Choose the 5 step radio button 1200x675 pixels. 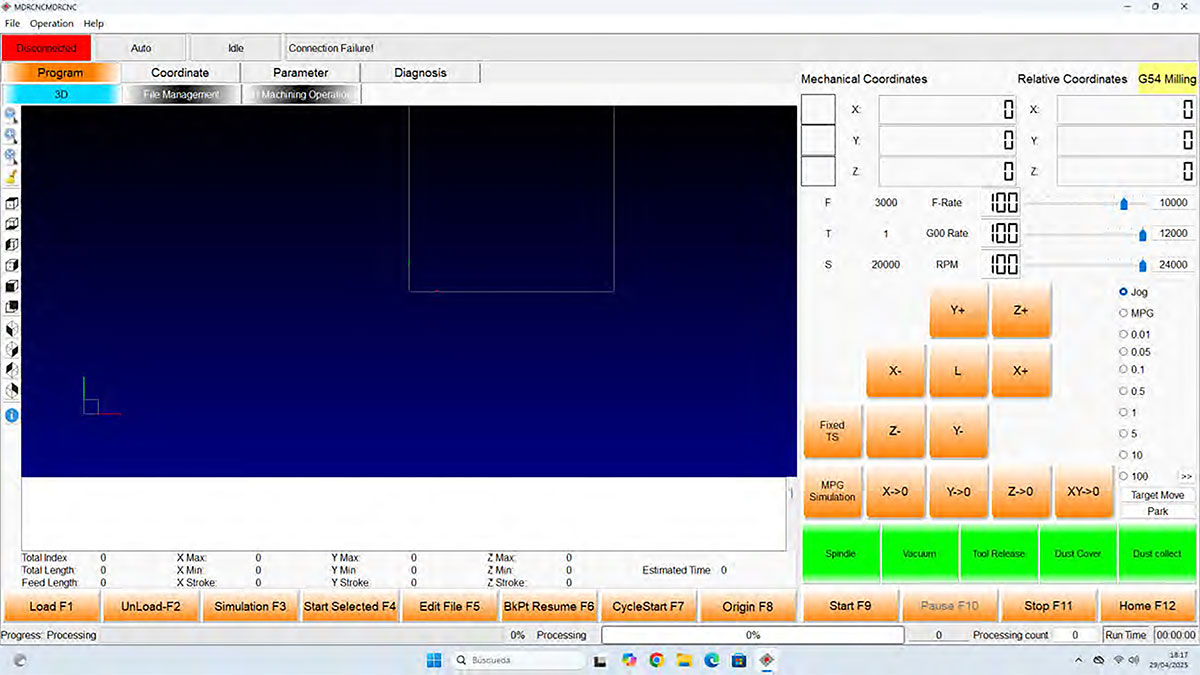pos(1124,433)
